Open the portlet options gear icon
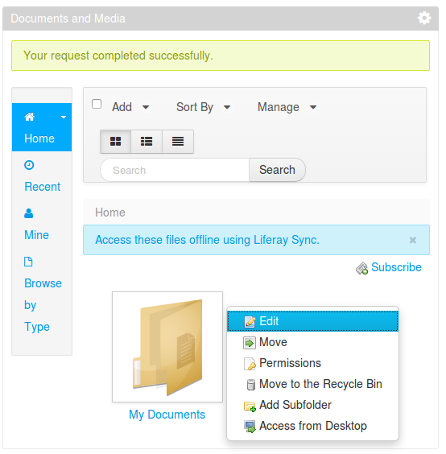 tap(424, 18)
